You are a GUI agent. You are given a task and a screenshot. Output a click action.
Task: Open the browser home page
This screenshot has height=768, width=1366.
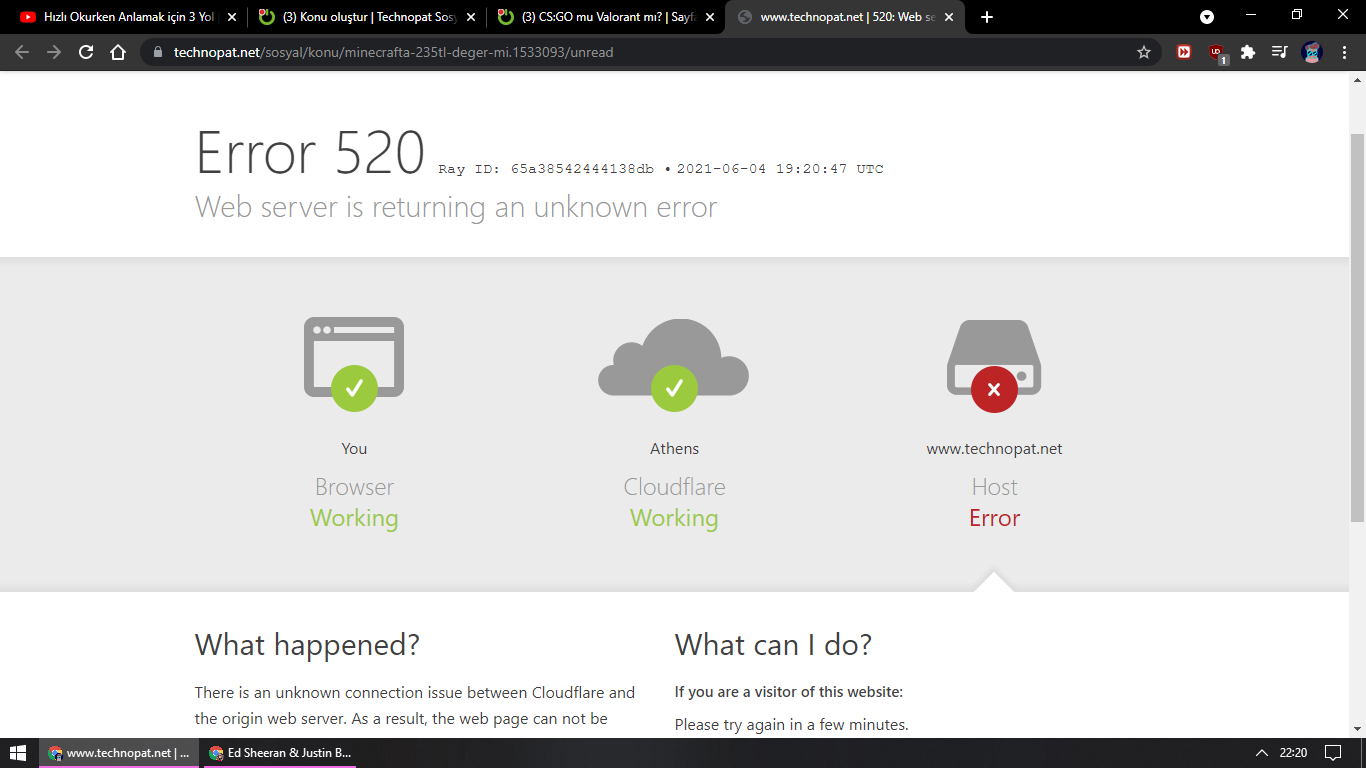[x=118, y=52]
